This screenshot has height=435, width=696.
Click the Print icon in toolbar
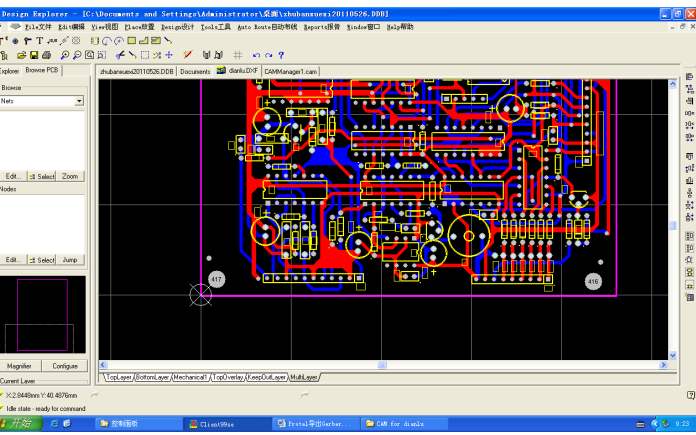[x=47, y=55]
